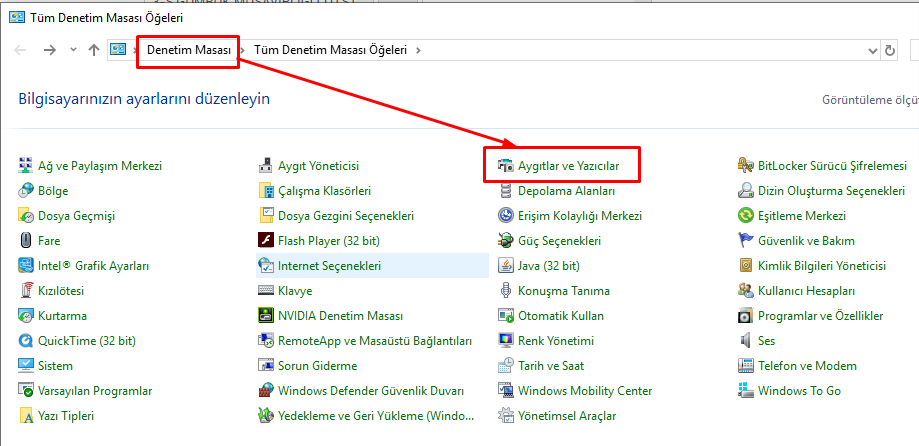
Task: Click the Kızılötesi icon
Action: point(26,291)
